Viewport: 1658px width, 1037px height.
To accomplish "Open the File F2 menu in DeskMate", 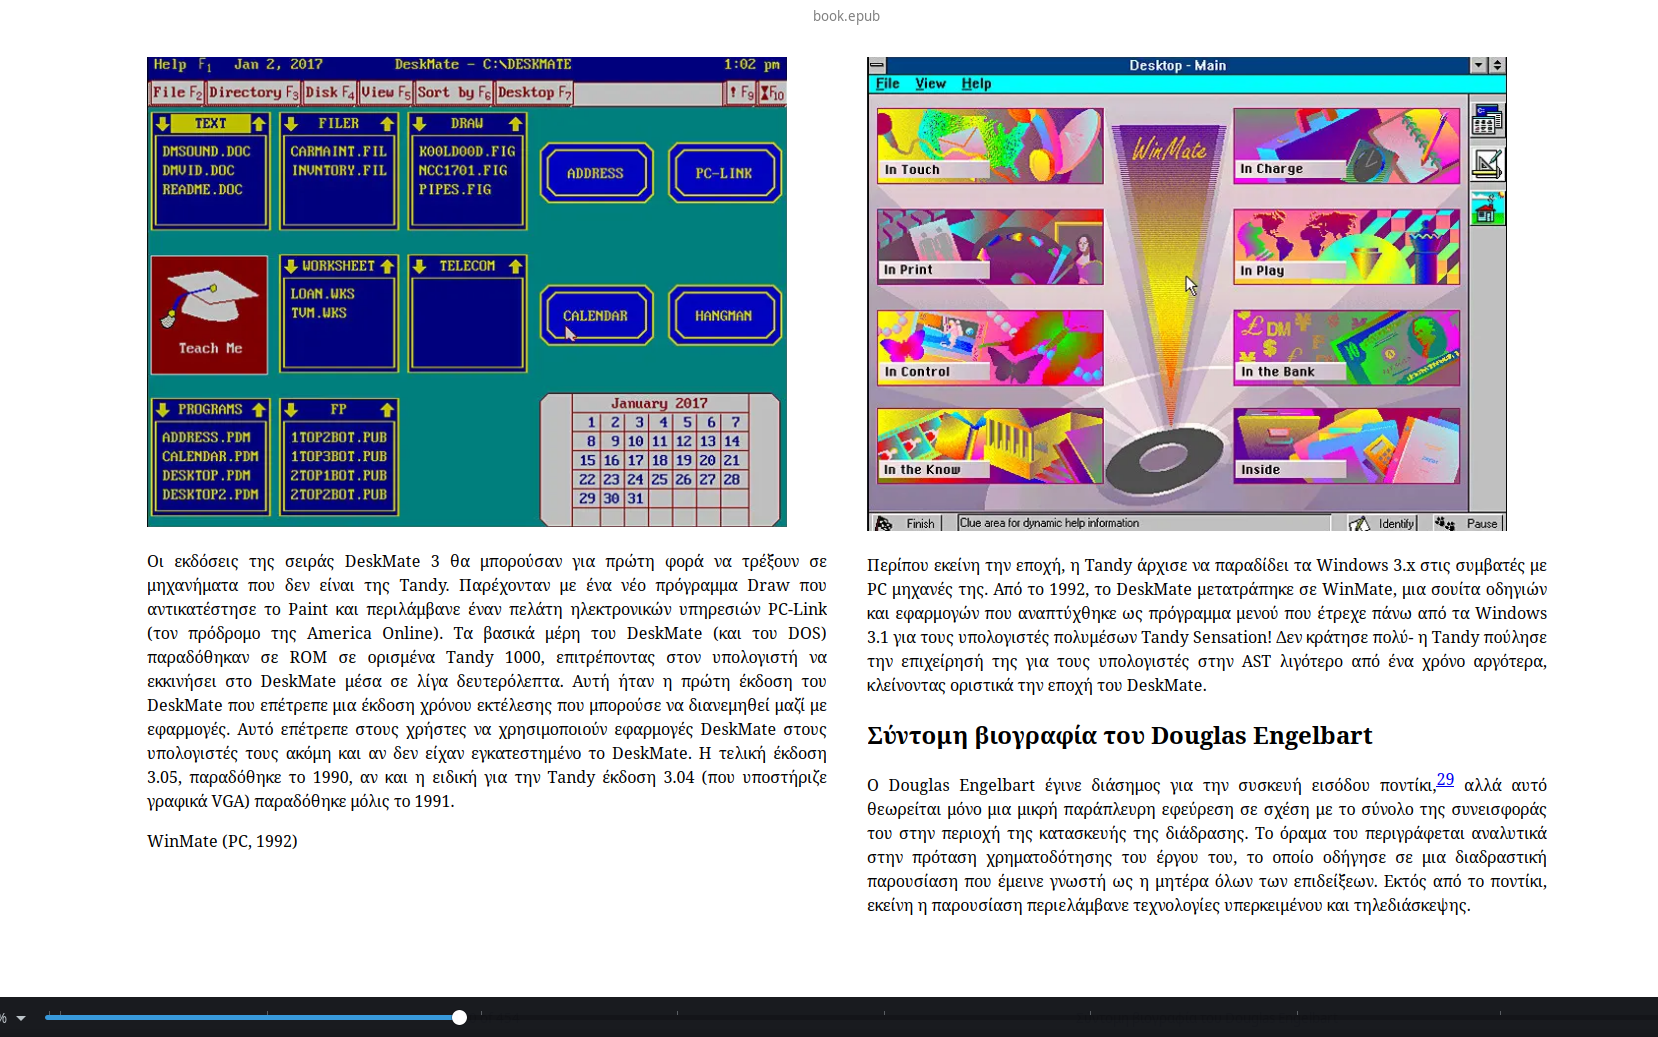I will point(175,92).
